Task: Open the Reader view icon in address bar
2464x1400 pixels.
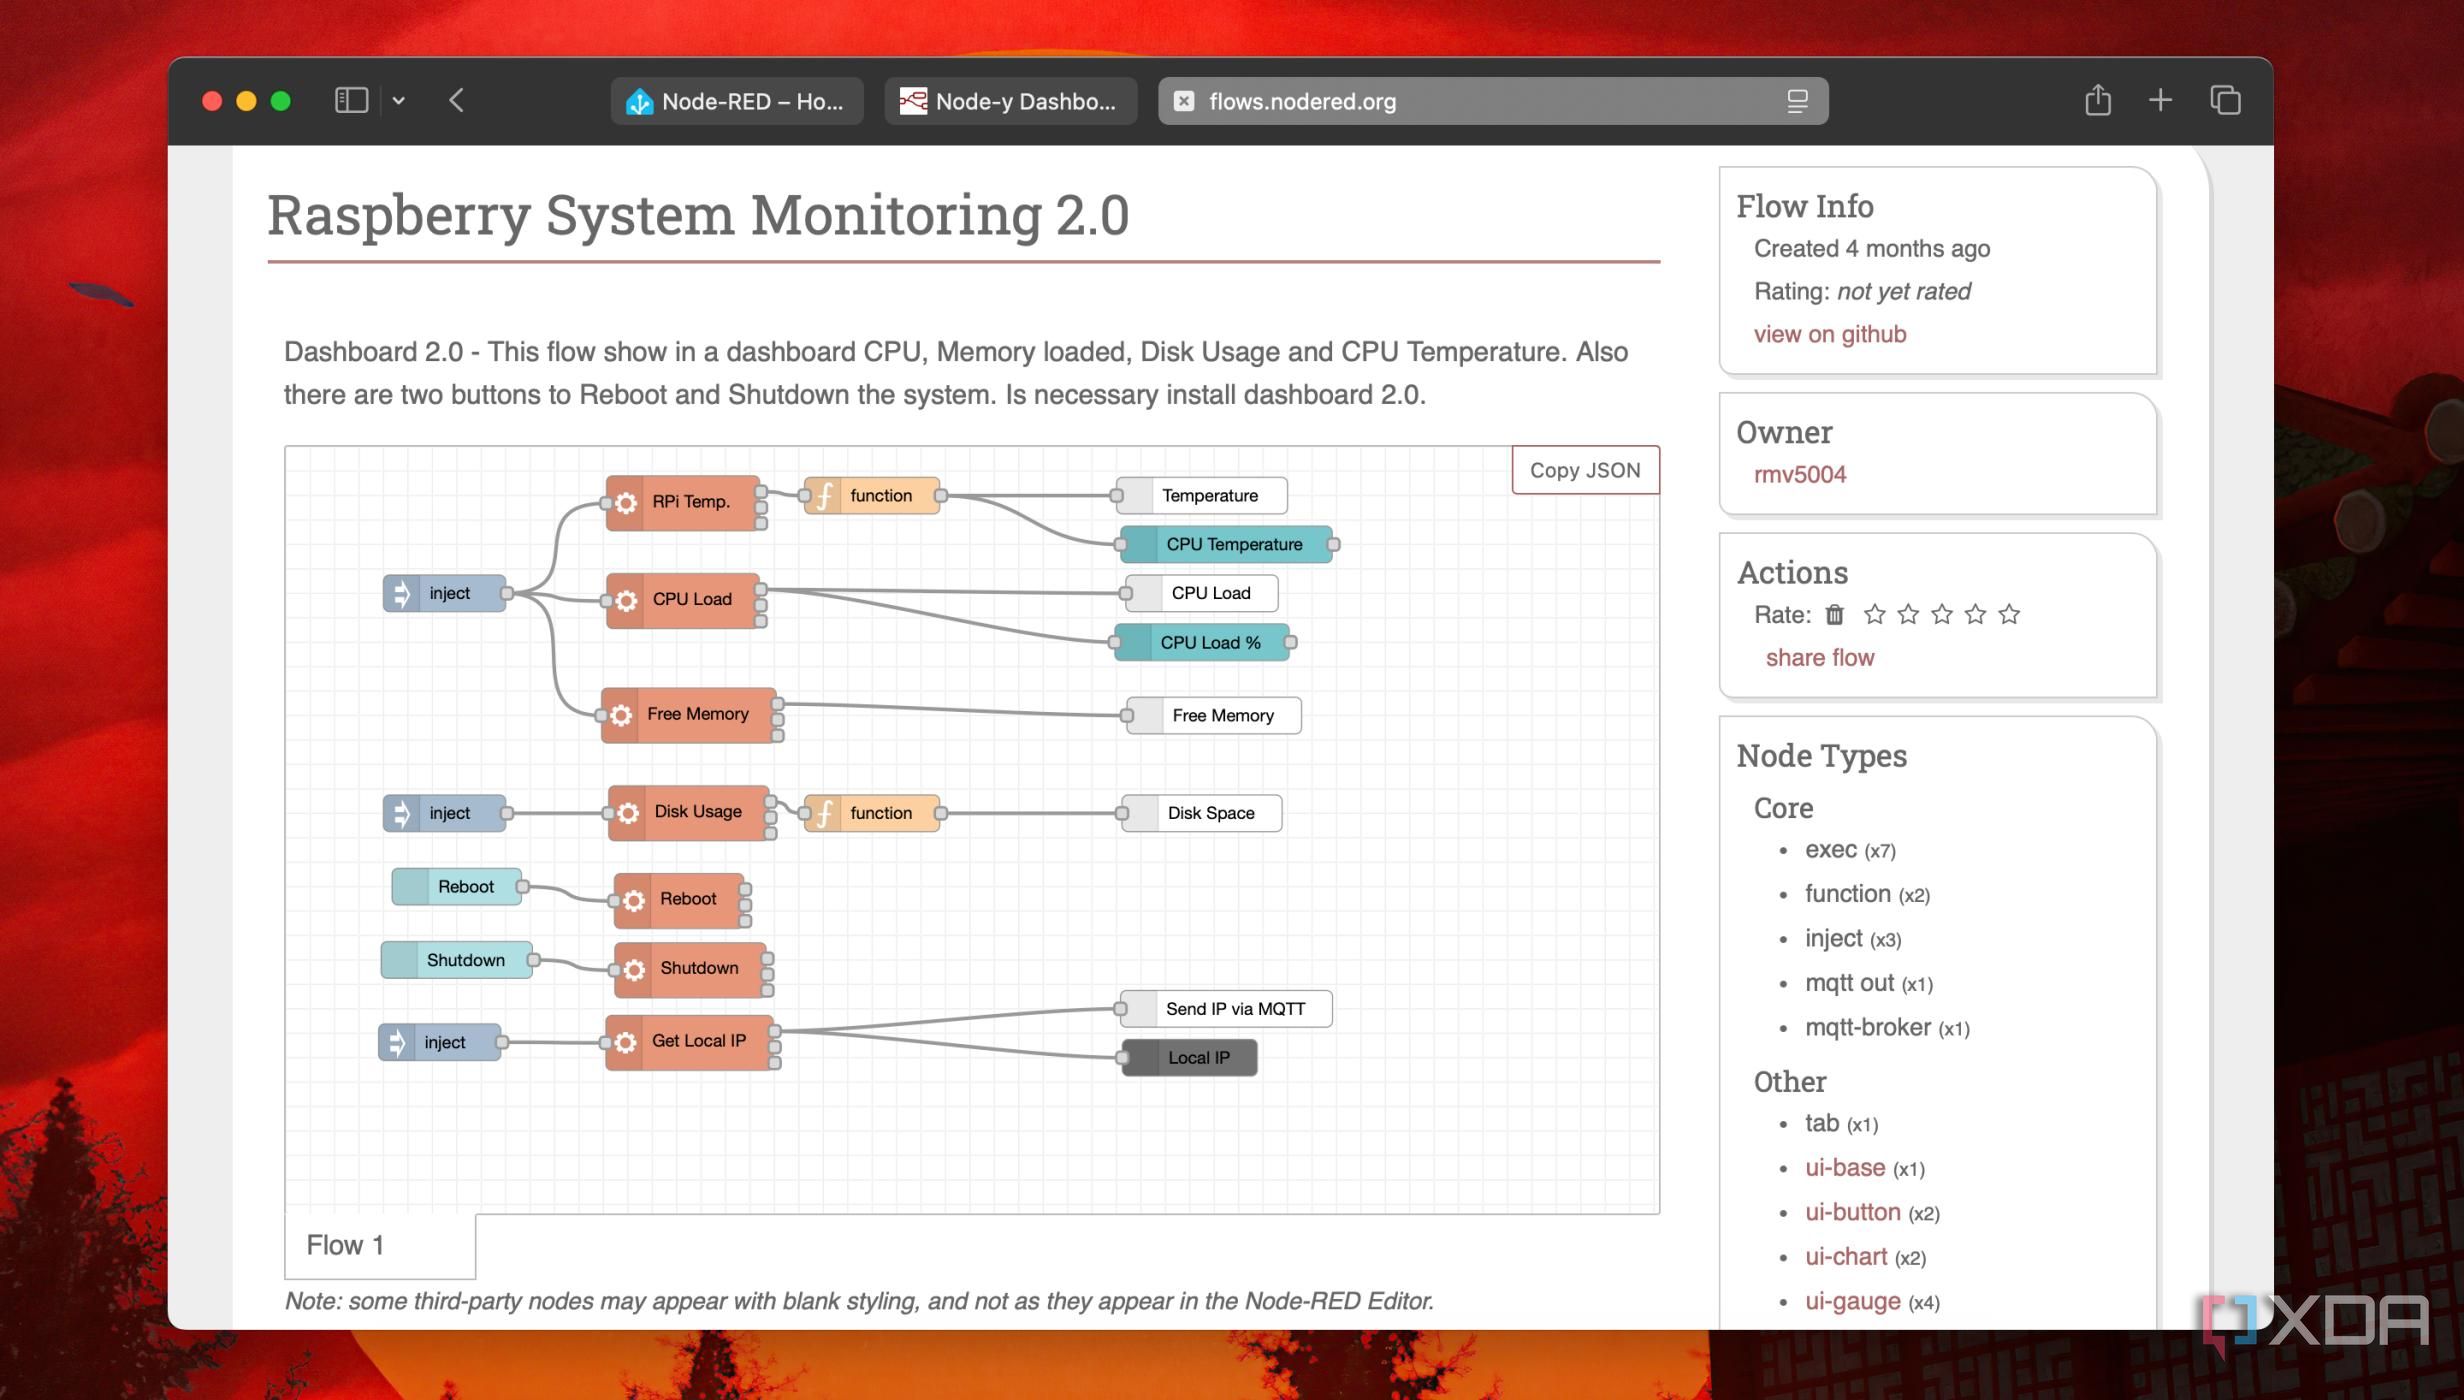Action: point(1797,101)
